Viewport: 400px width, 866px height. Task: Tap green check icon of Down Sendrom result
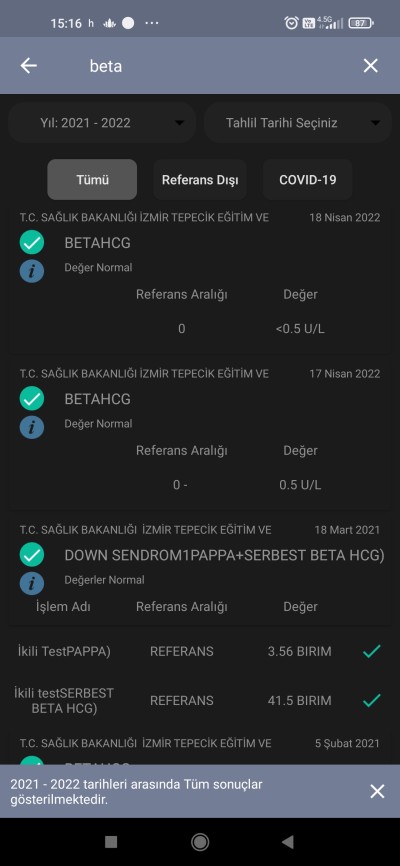[31, 555]
